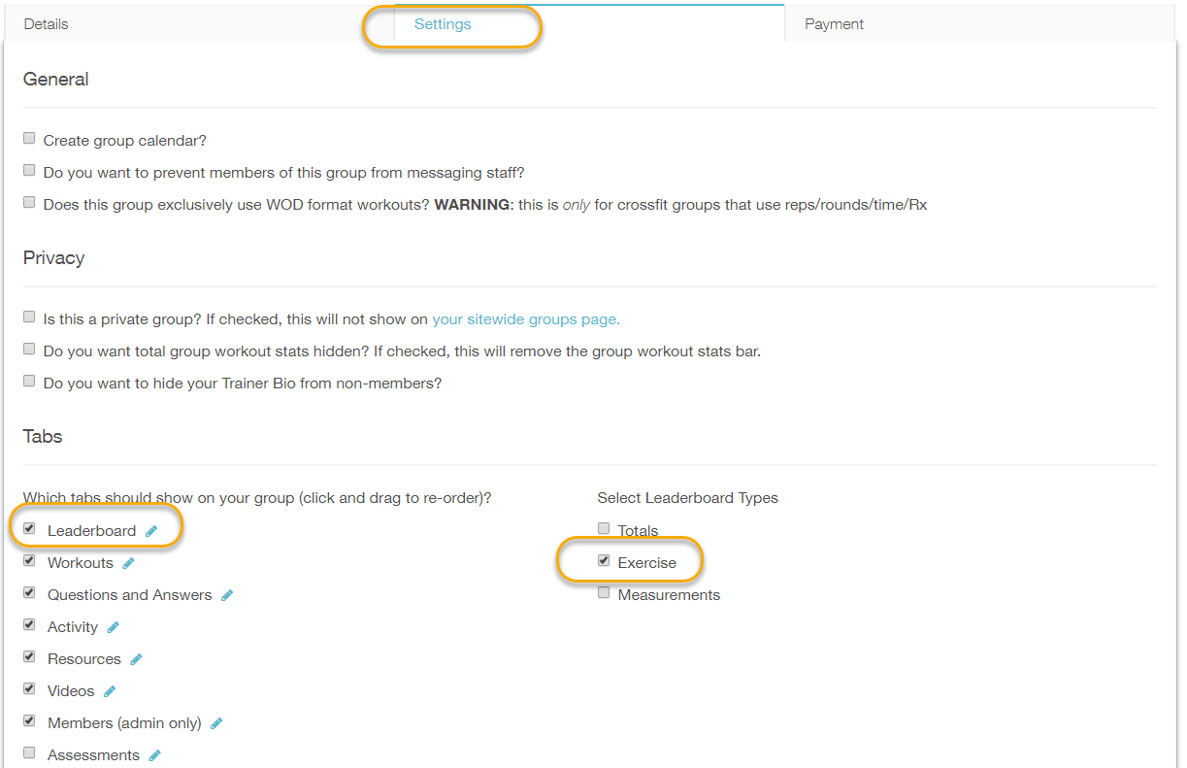Switch to the Details tab

point(46,24)
